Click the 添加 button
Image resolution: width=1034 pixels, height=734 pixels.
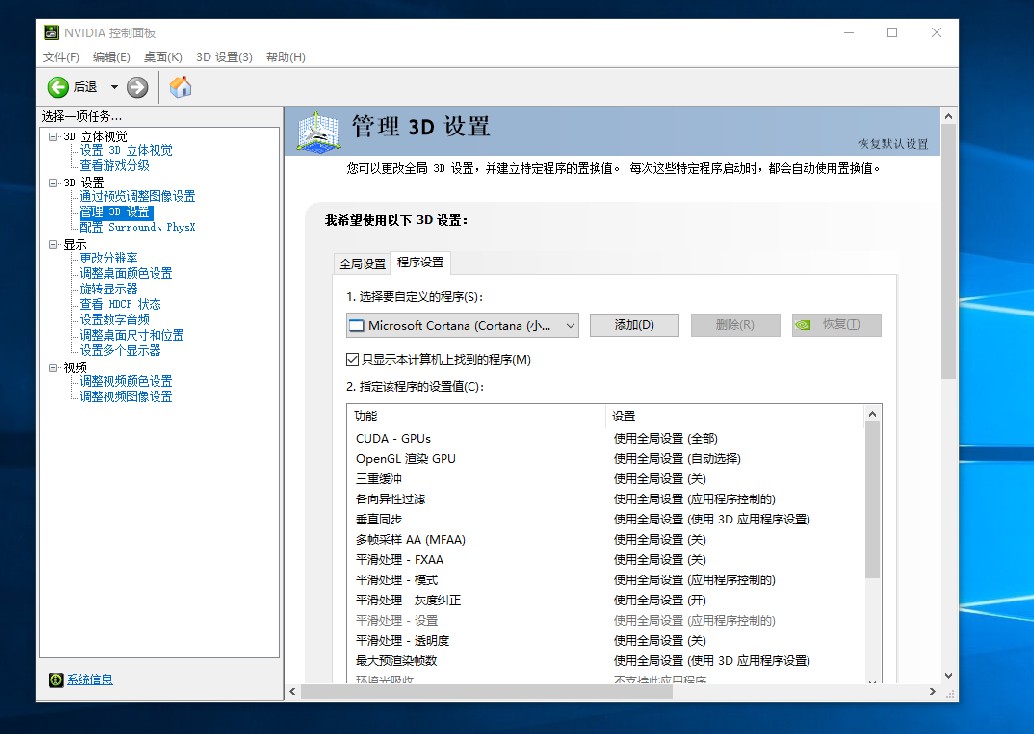(x=634, y=325)
